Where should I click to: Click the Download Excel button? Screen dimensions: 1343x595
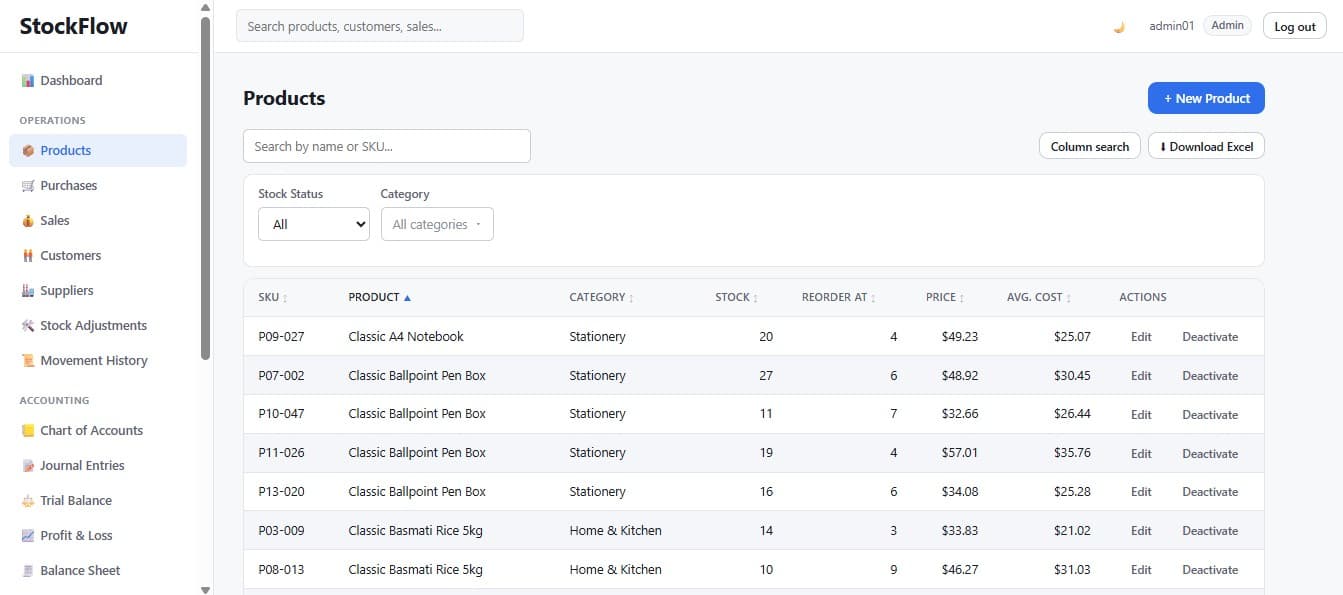coord(1206,146)
